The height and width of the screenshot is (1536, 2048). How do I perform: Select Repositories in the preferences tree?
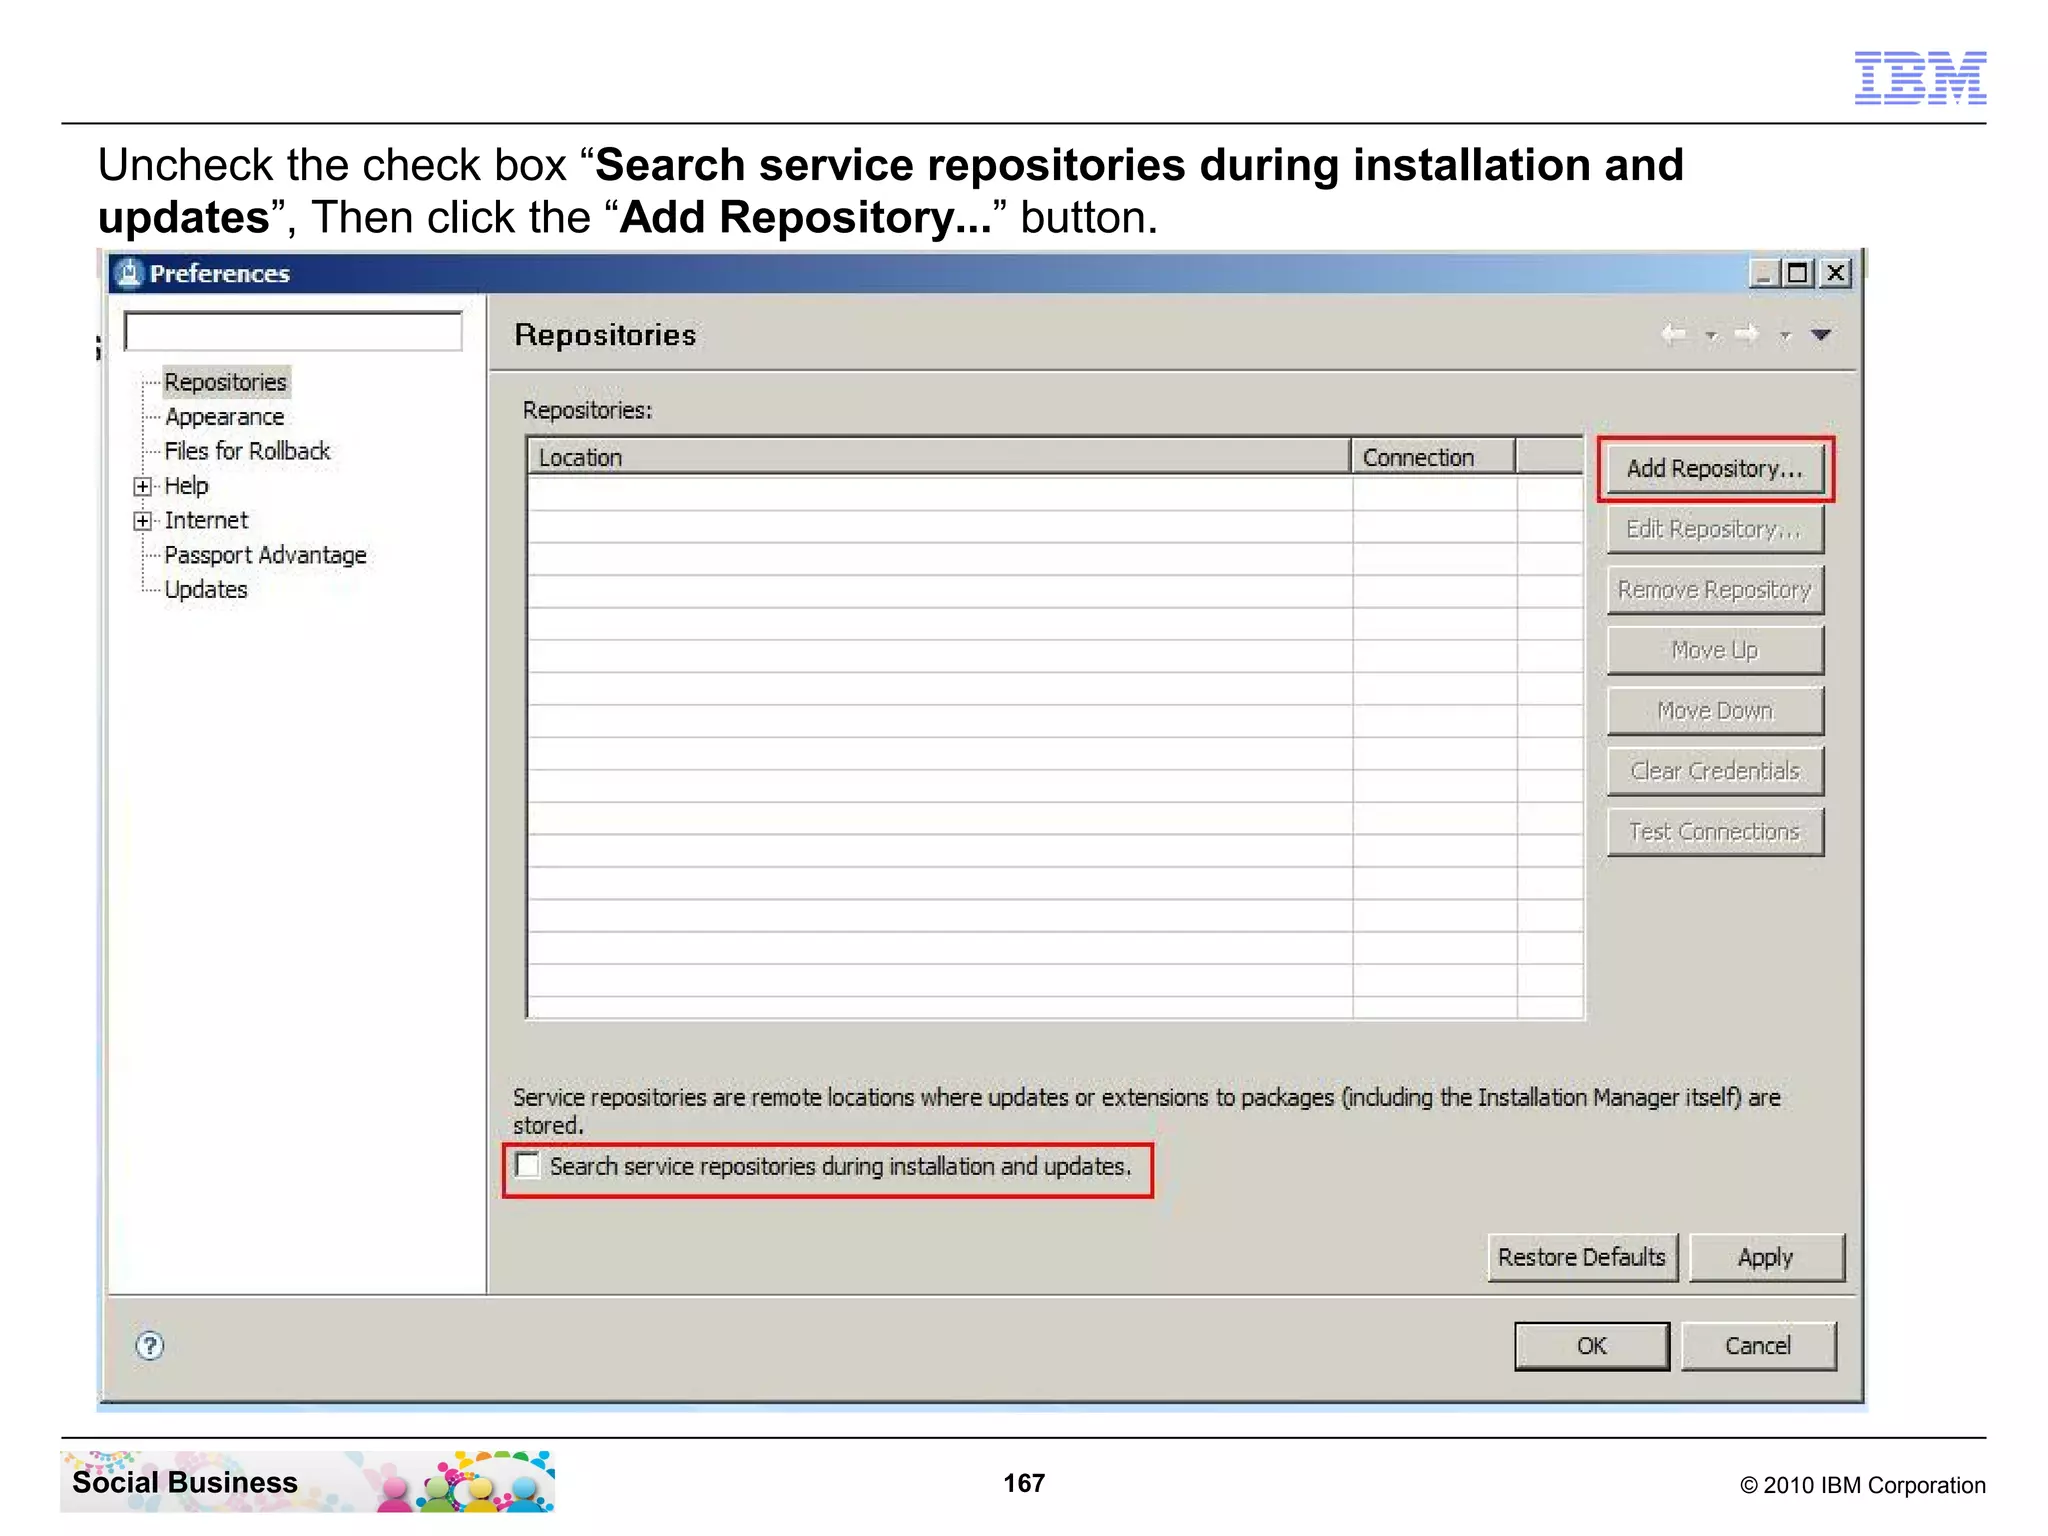(x=226, y=382)
